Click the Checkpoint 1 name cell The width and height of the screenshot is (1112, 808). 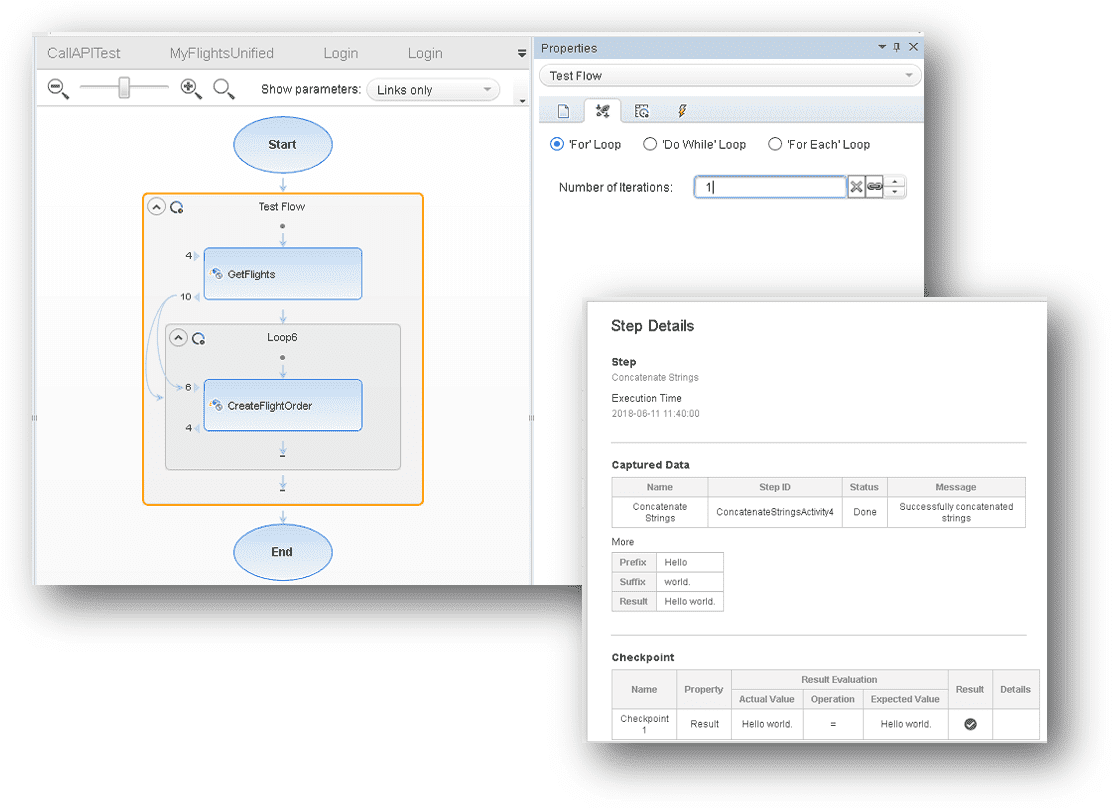click(644, 724)
